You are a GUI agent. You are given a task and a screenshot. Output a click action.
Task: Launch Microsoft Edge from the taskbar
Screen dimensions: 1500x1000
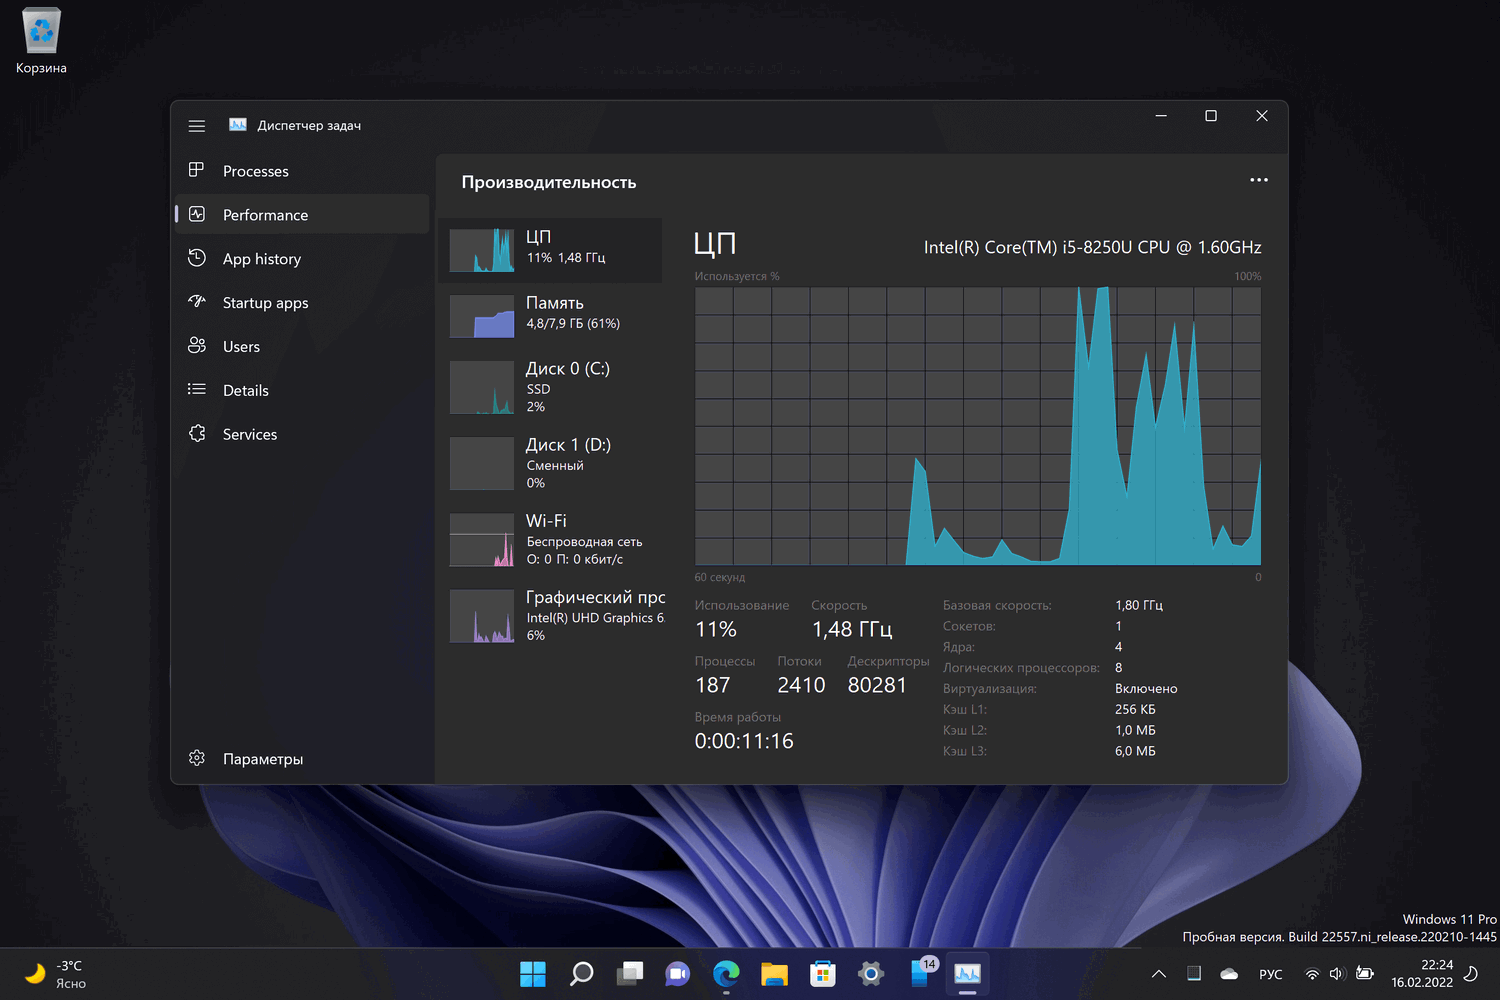726,973
